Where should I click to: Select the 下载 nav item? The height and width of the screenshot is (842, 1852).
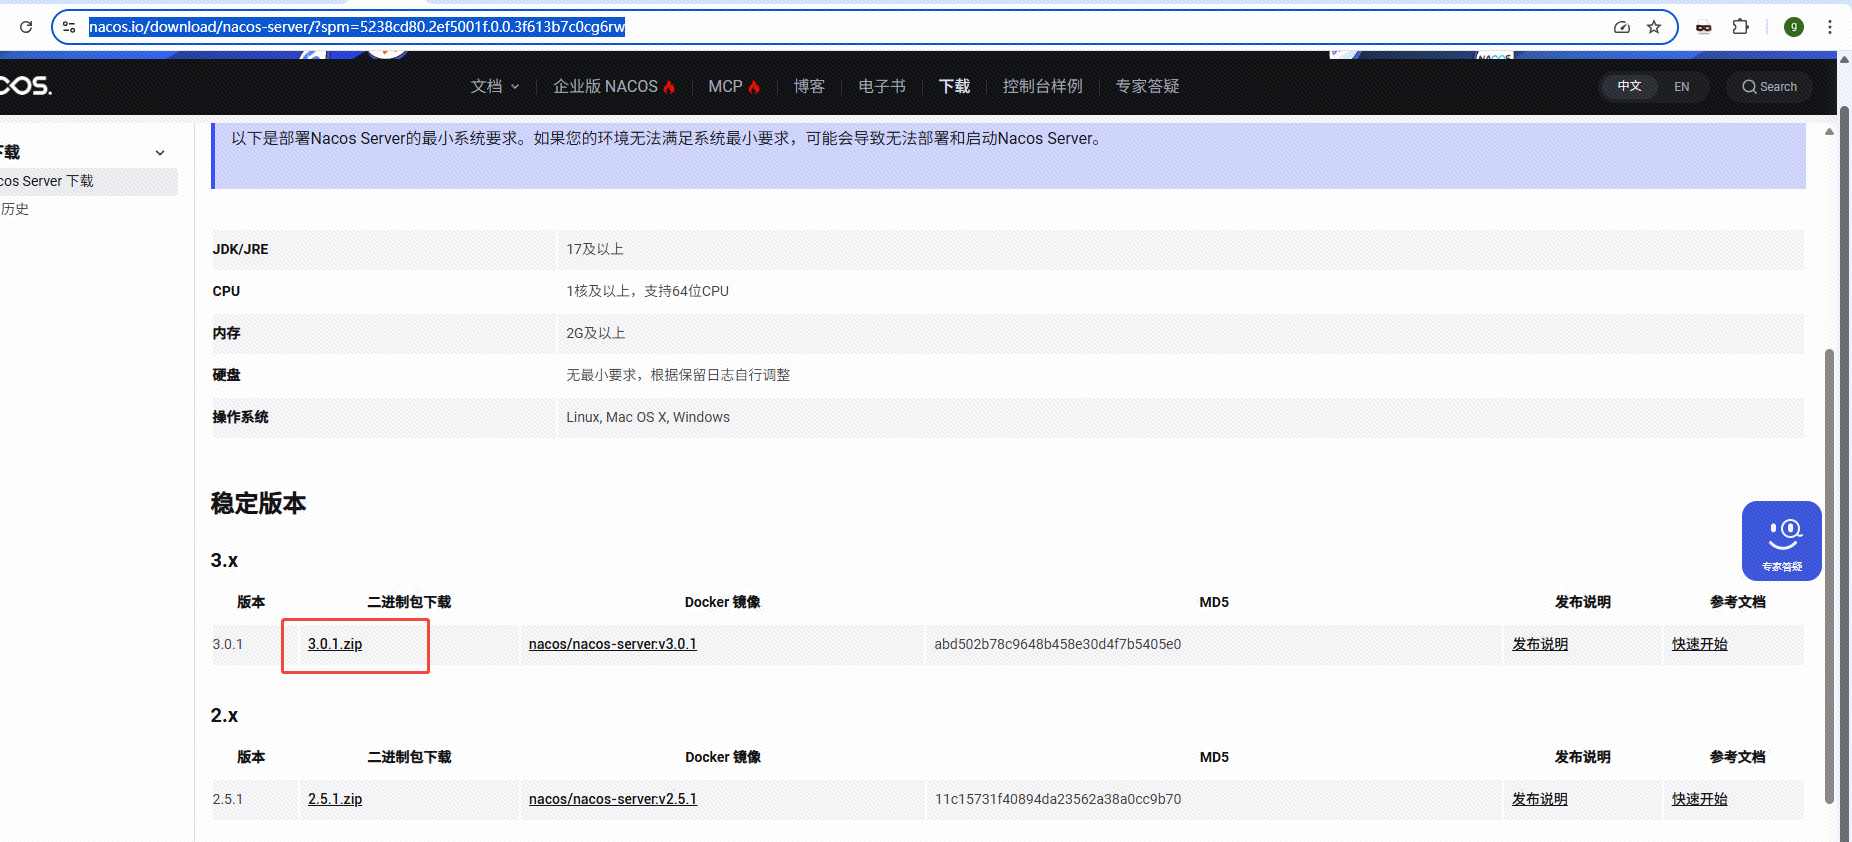955,87
